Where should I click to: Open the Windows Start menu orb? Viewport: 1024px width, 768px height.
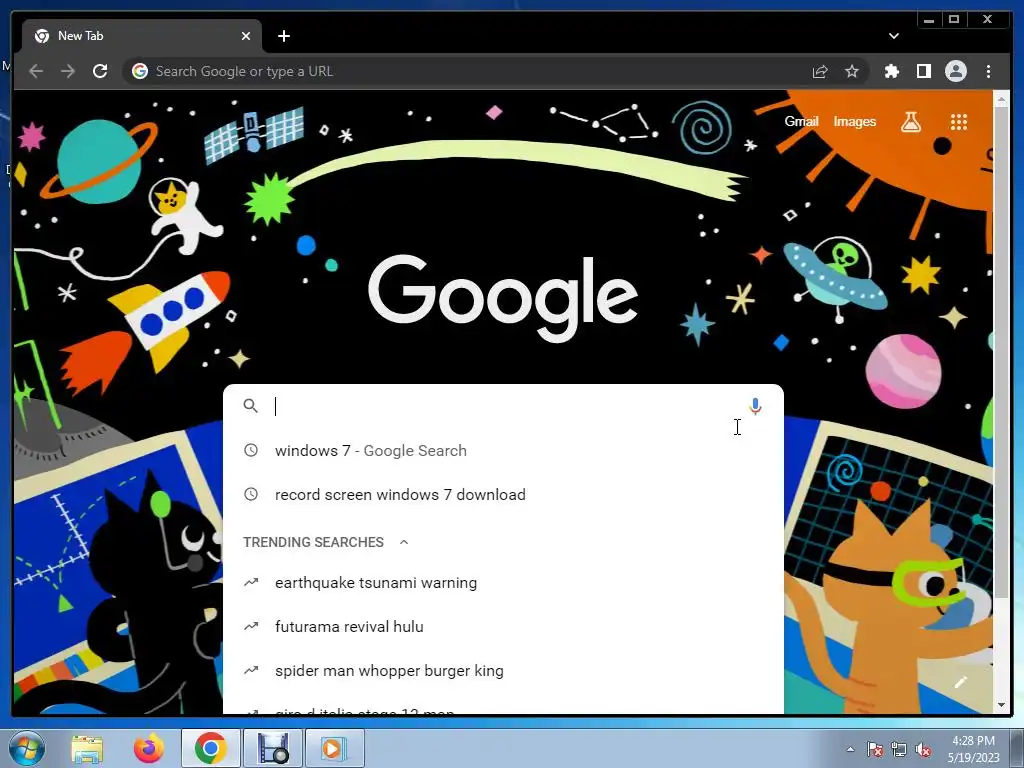(x=26, y=748)
